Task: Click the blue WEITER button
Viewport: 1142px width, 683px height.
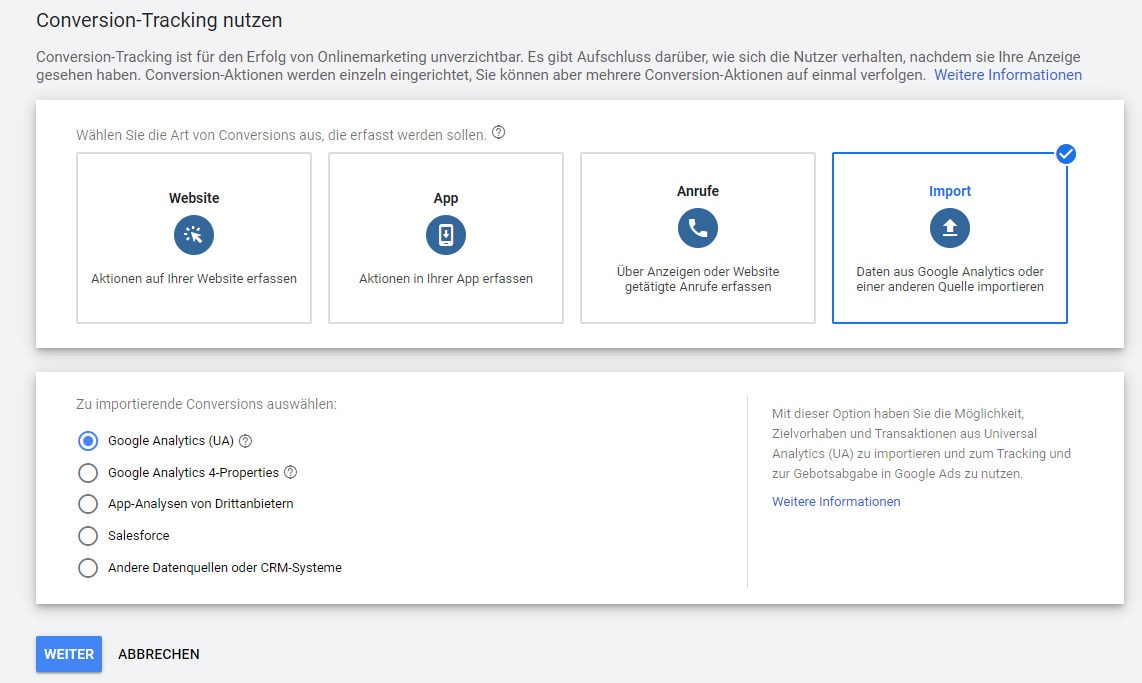Action: tap(69, 654)
